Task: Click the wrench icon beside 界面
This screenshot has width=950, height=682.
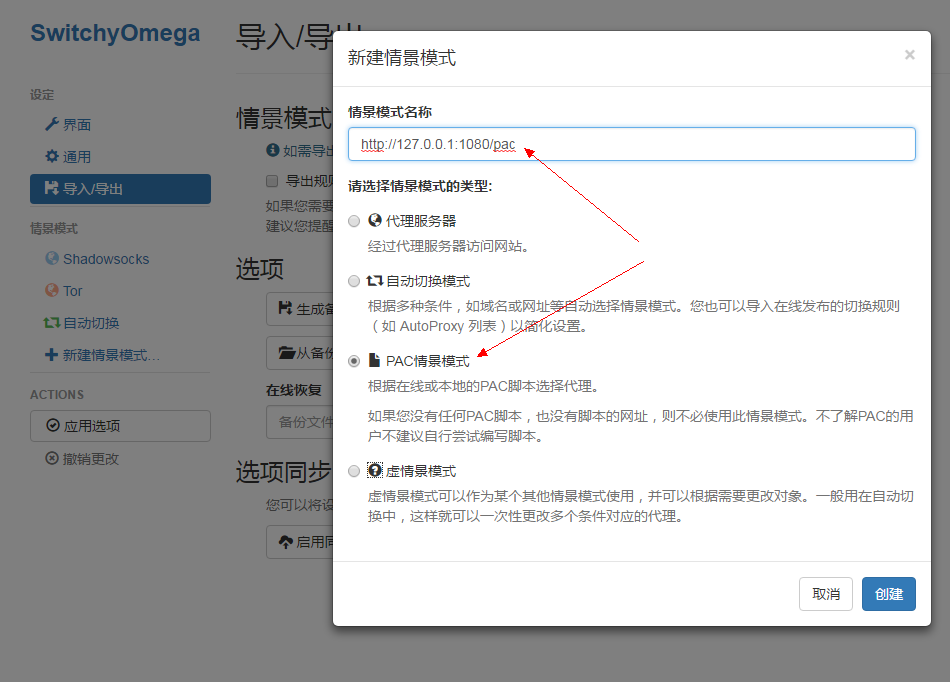Action: 52,124
